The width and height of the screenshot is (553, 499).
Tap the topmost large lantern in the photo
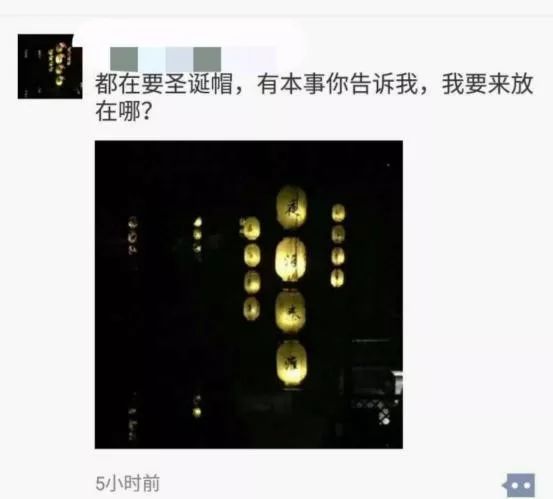pyautogui.click(x=291, y=207)
